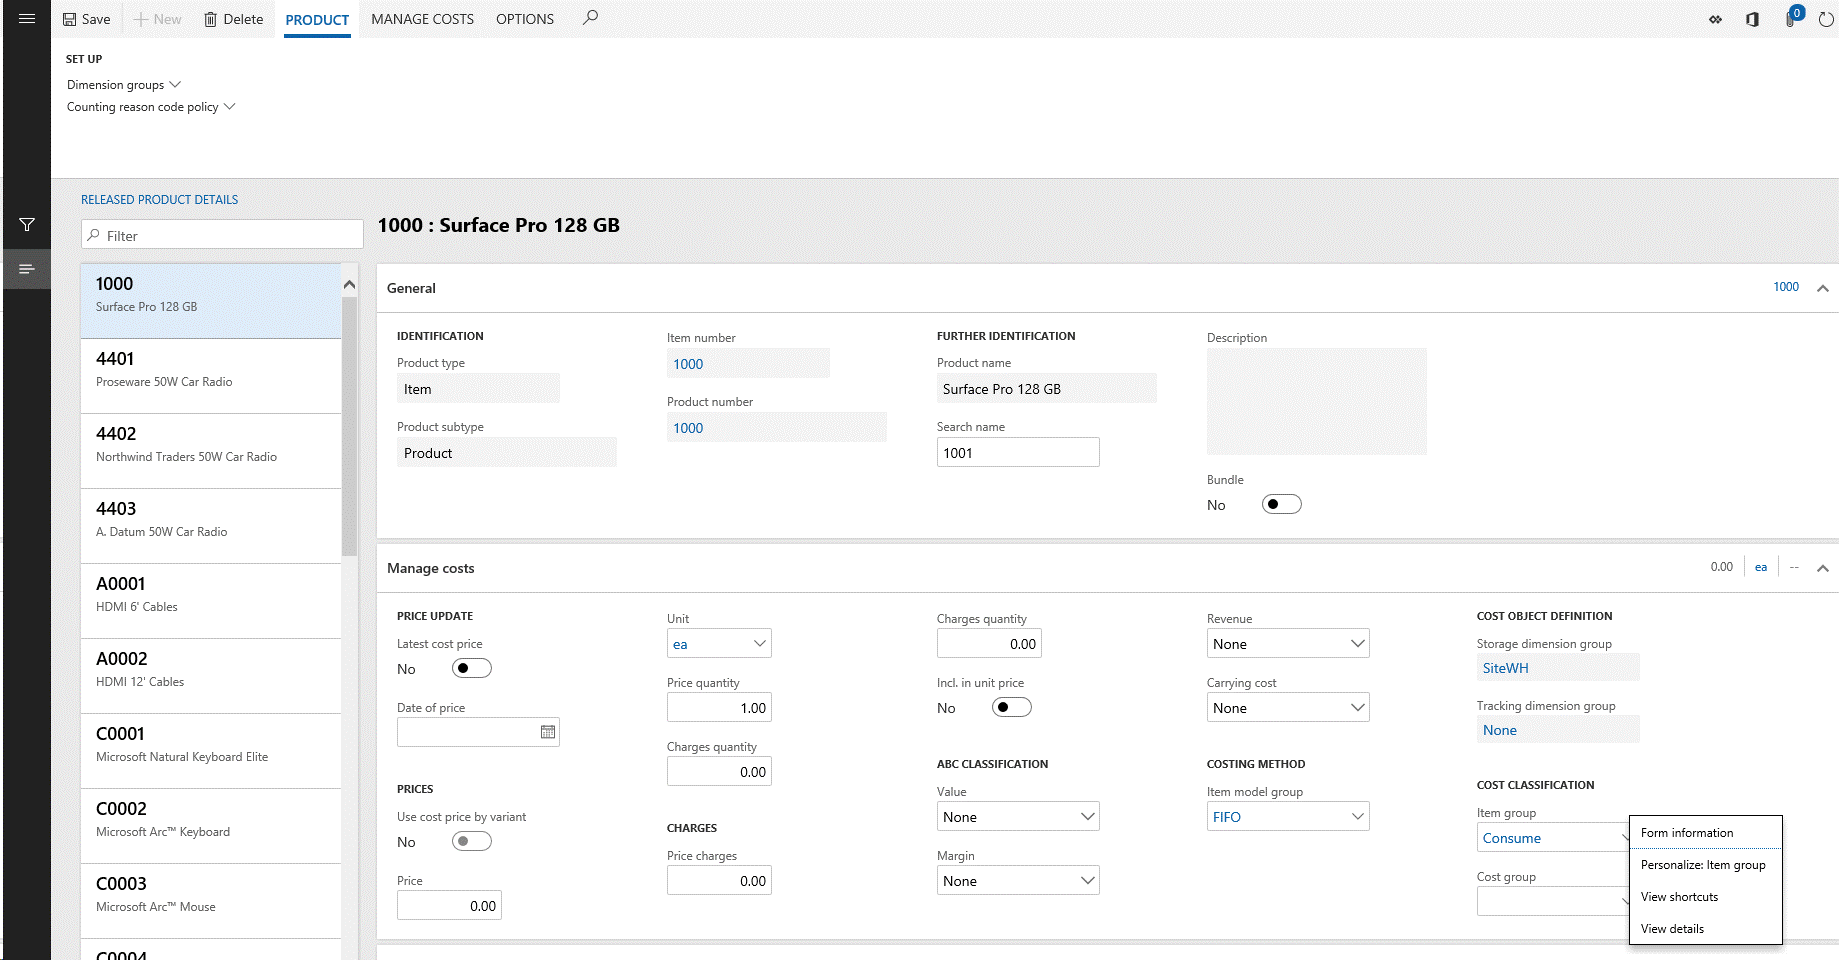Enable the Latest cost price toggle
This screenshot has height=960, width=1839.
pyautogui.click(x=471, y=667)
